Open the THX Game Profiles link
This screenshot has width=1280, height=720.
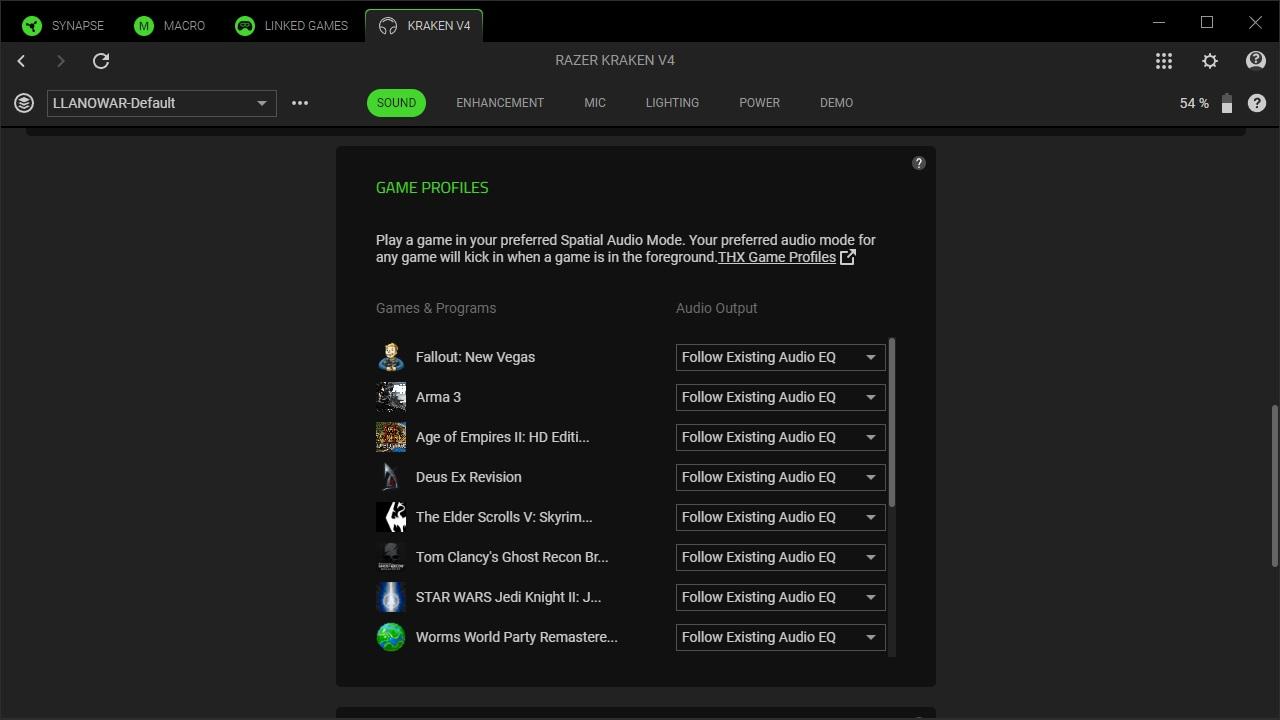pos(777,257)
